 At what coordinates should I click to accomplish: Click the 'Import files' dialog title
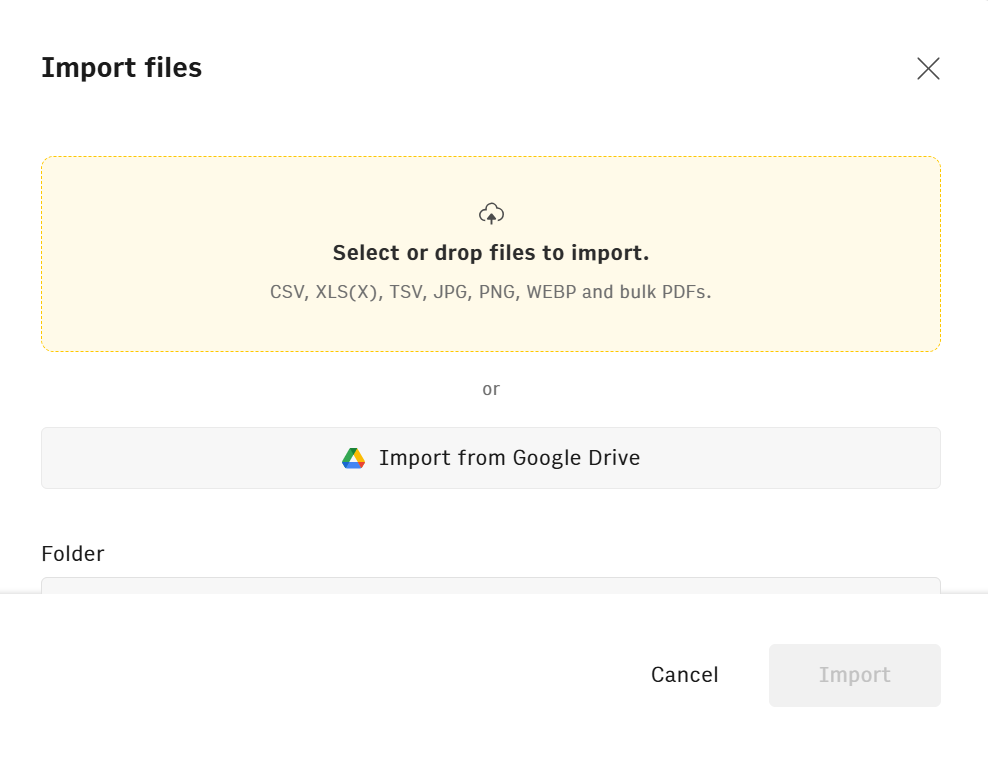pyautogui.click(x=121, y=68)
